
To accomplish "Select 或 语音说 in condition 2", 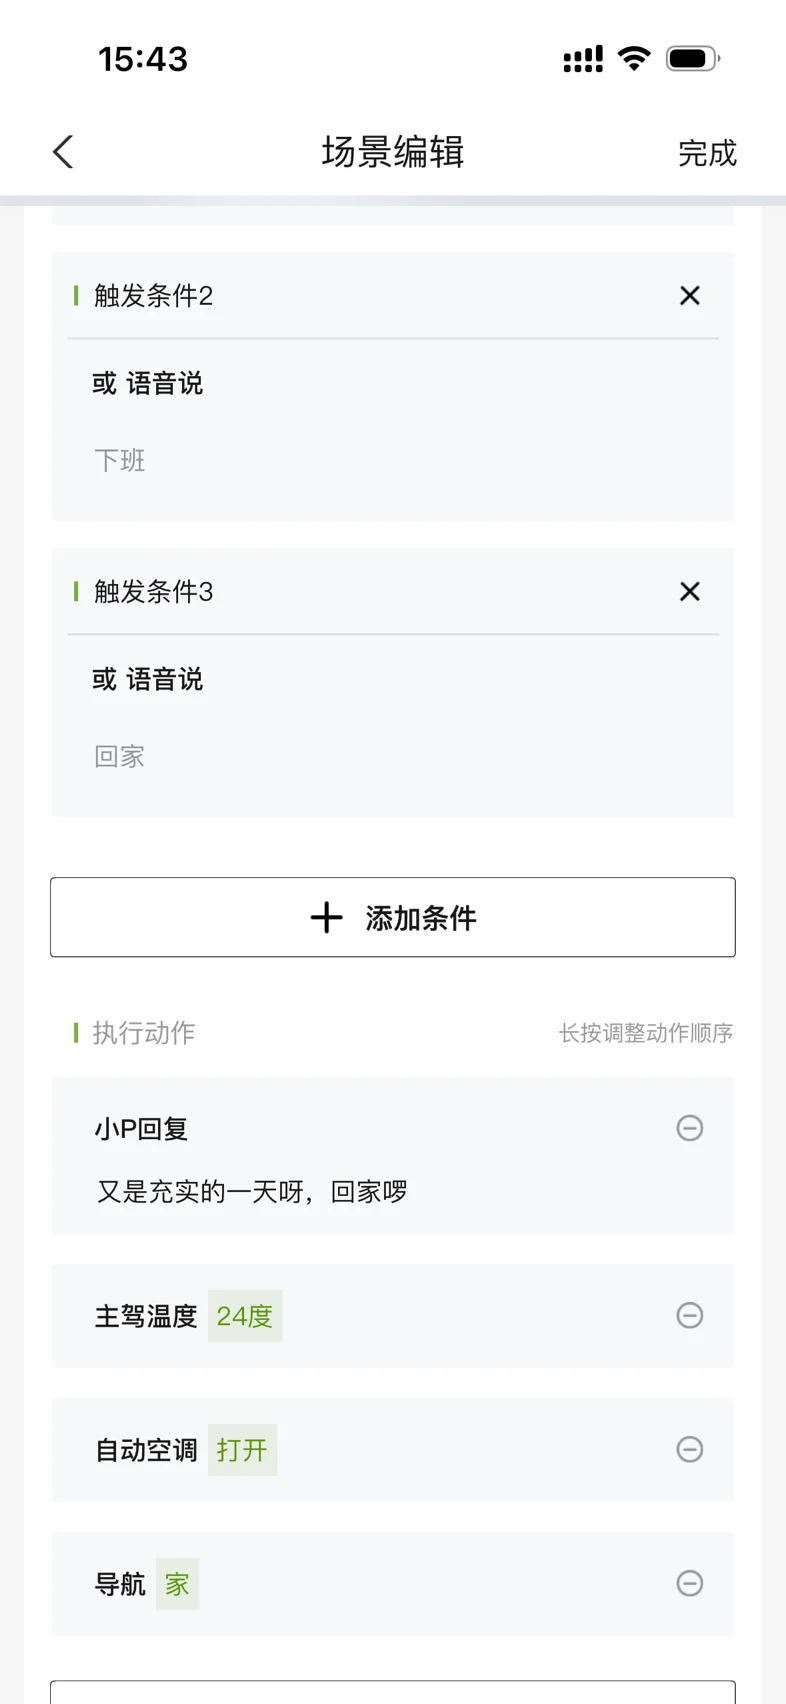I will [148, 384].
